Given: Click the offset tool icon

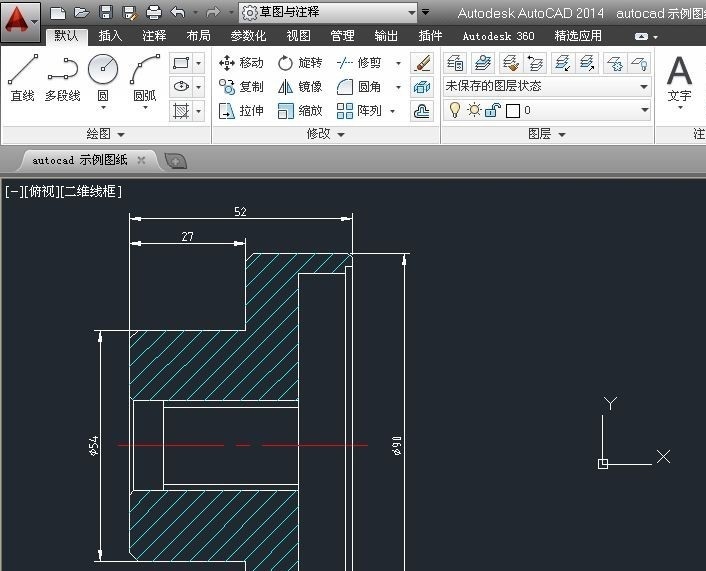Looking at the screenshot, I should pyautogui.click(x=422, y=111).
